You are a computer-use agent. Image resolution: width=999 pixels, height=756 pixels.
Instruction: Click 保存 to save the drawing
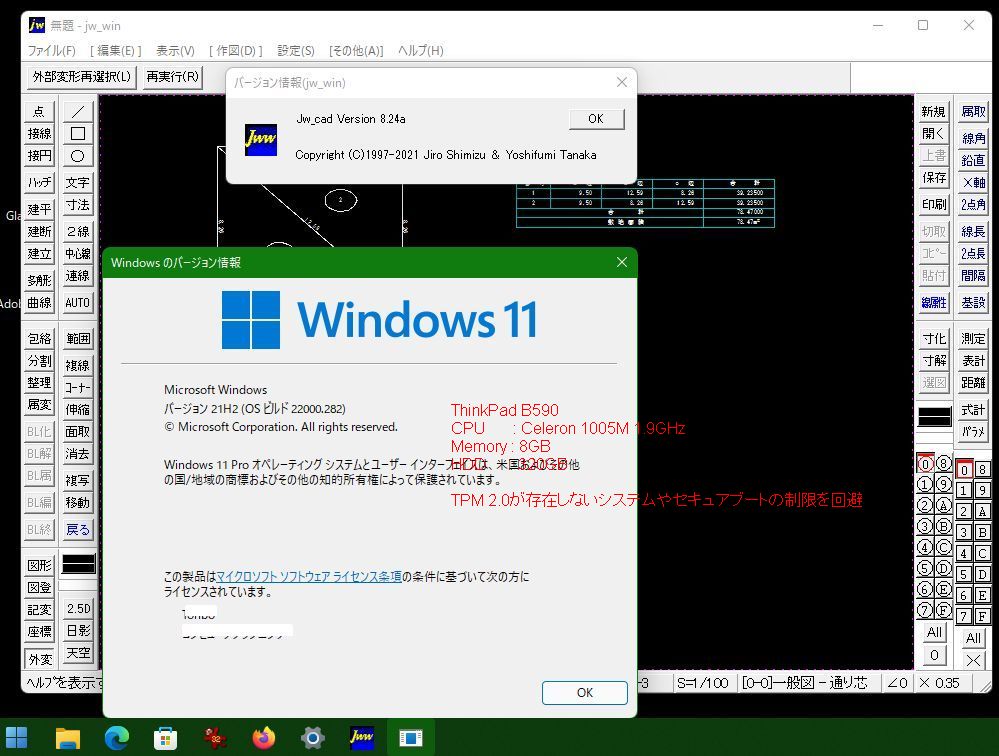pyautogui.click(x=933, y=178)
